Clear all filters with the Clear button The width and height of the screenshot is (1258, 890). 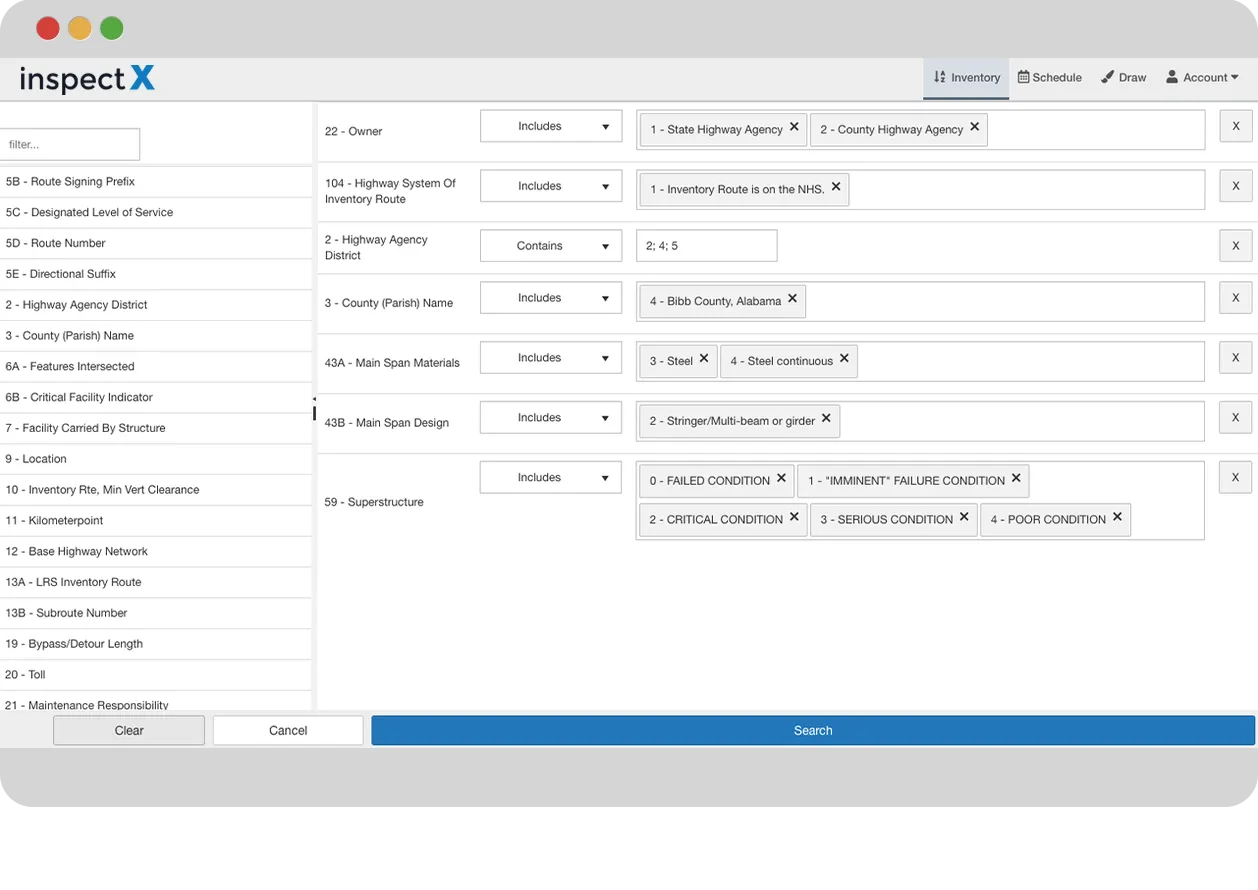coord(128,730)
